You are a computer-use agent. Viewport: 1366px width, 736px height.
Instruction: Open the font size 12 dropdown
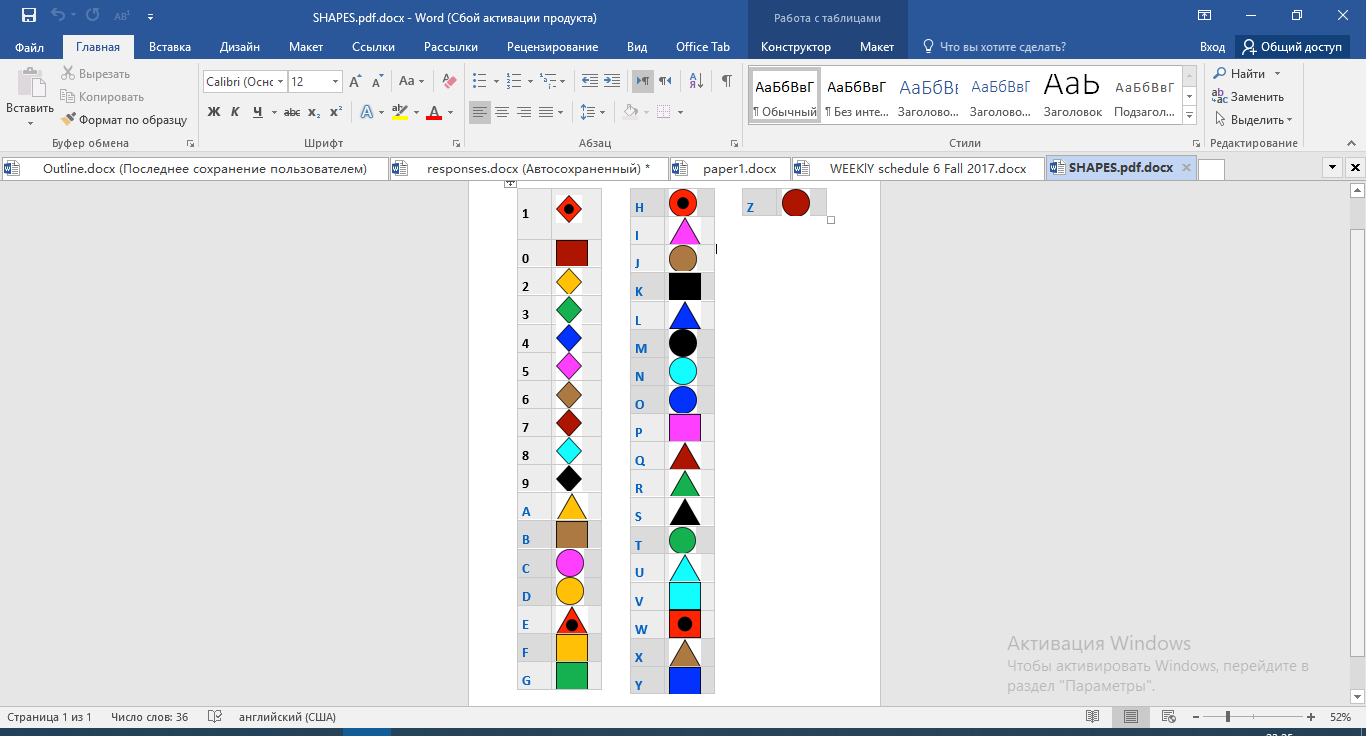click(x=336, y=82)
